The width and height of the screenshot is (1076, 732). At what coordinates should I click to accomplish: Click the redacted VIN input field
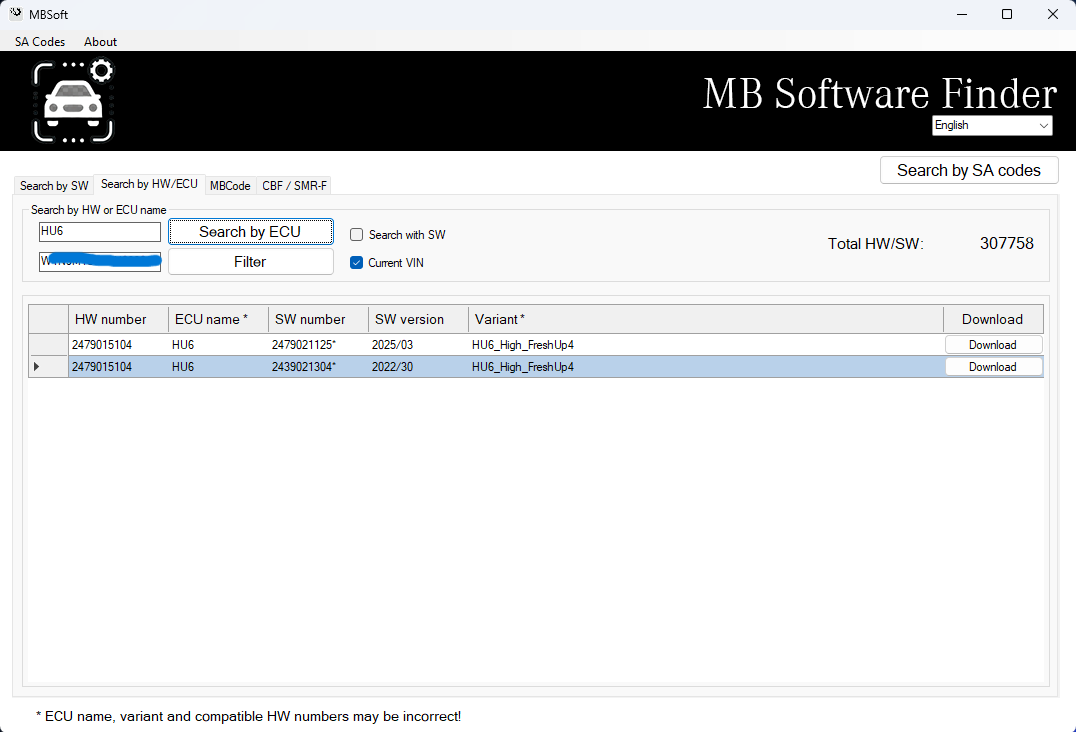point(100,262)
